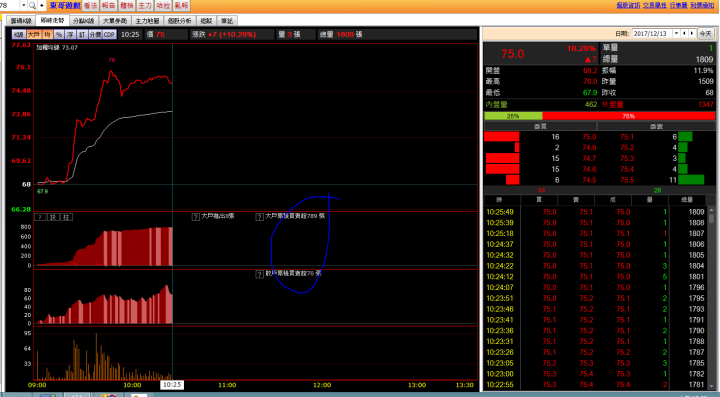Click the plus add-stock icon
Image resolution: width=720 pixels, height=397 pixels.
click(42, 6)
